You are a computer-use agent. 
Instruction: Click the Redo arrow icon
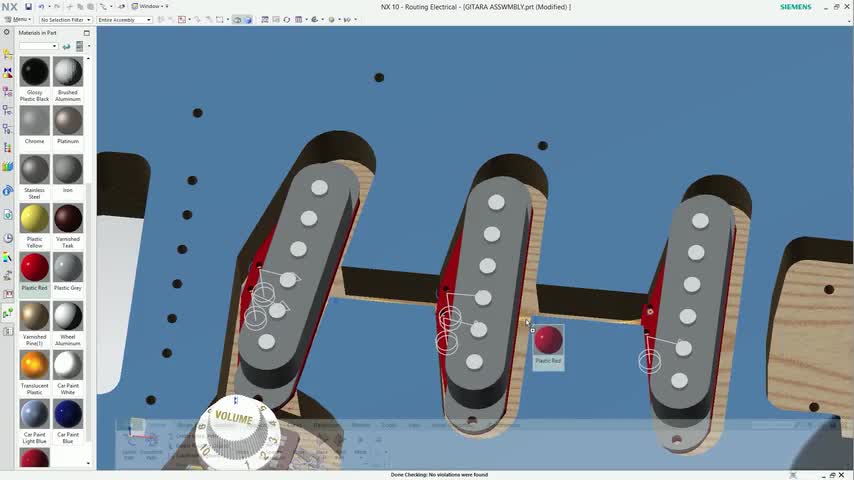(x=57, y=7)
